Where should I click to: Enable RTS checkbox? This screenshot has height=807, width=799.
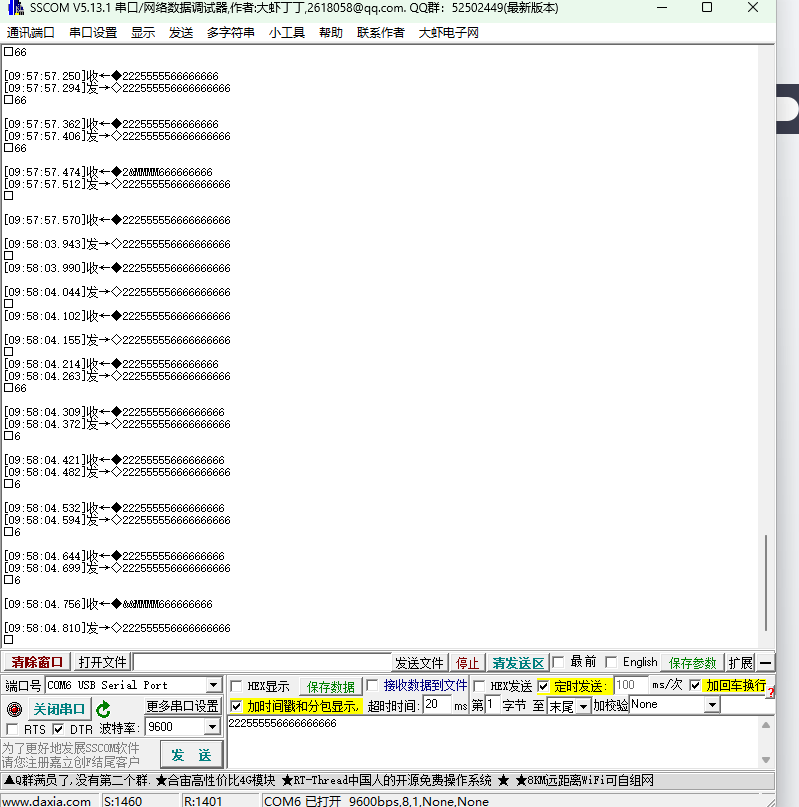point(12,729)
